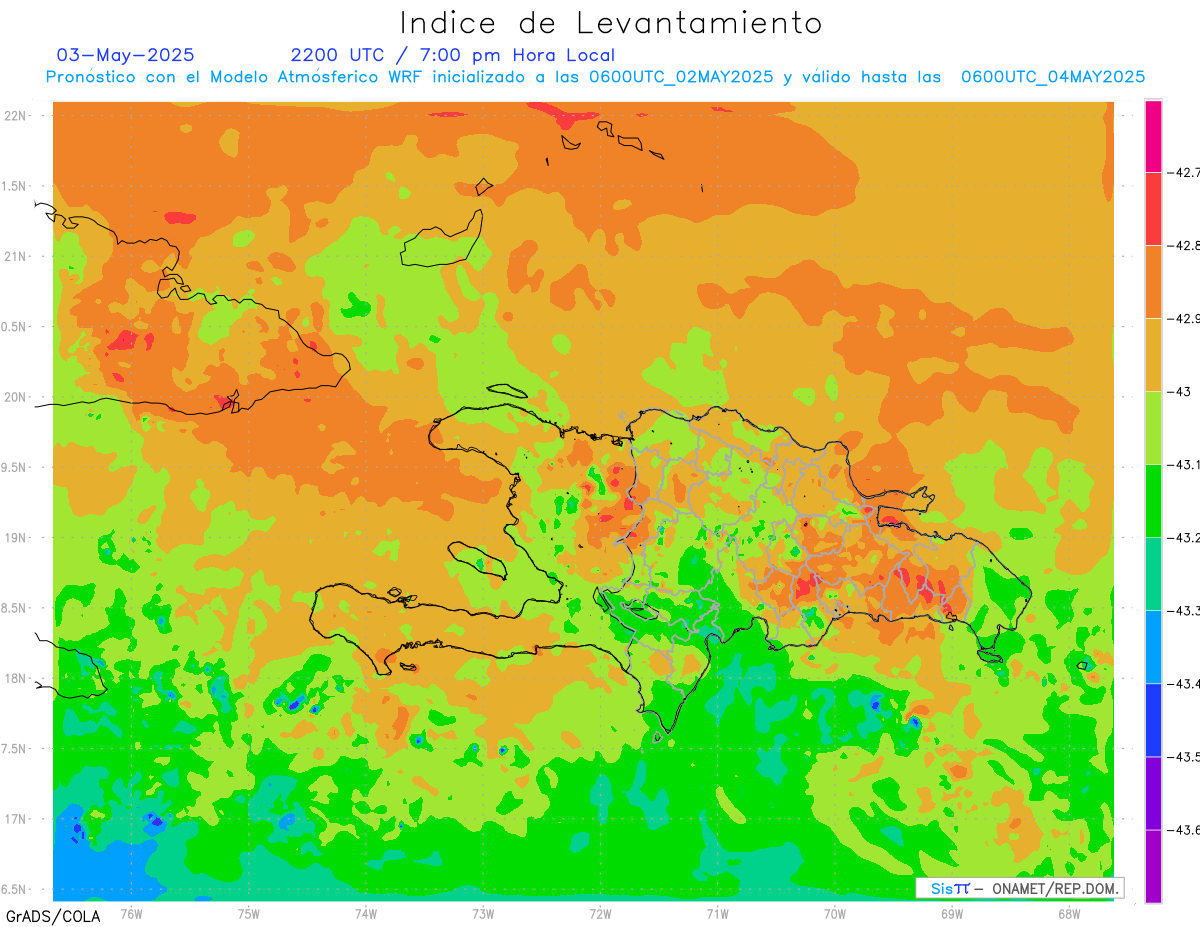The image size is (1200, 927).
Task: Click the 'Indice de Levantamiento' title
Action: point(611,22)
